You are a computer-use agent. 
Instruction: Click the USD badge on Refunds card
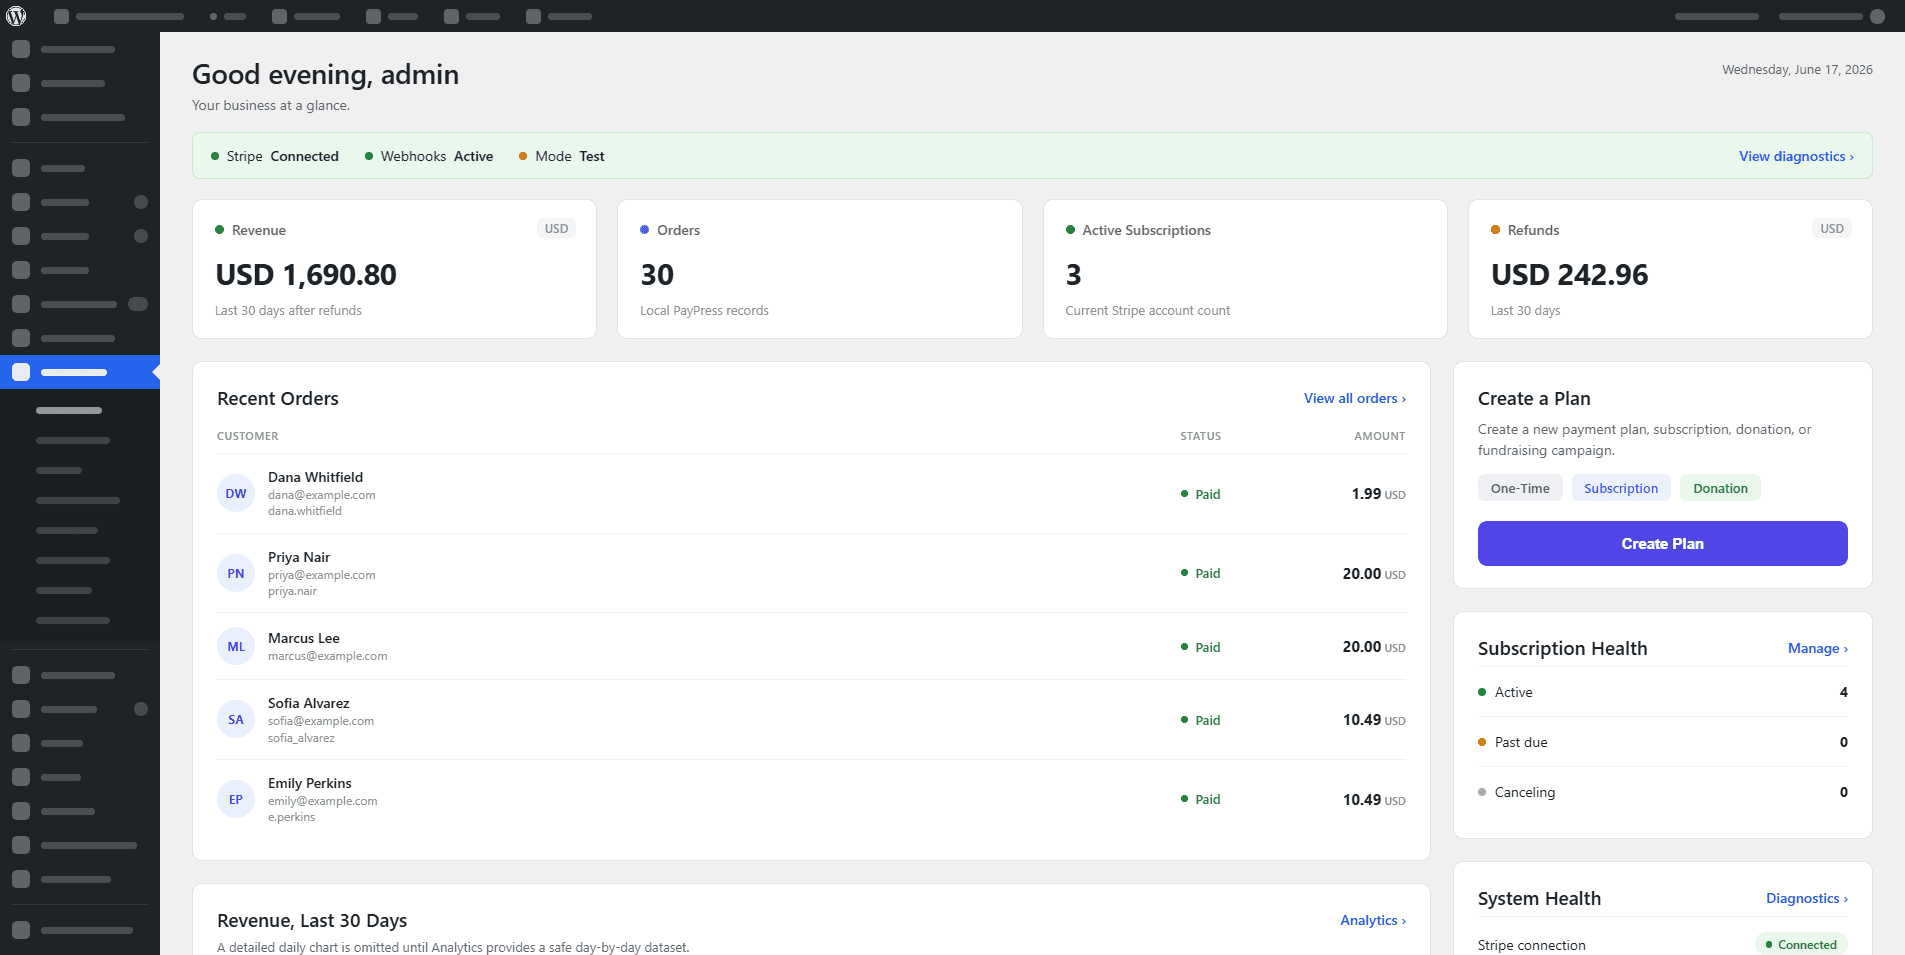(x=1832, y=228)
